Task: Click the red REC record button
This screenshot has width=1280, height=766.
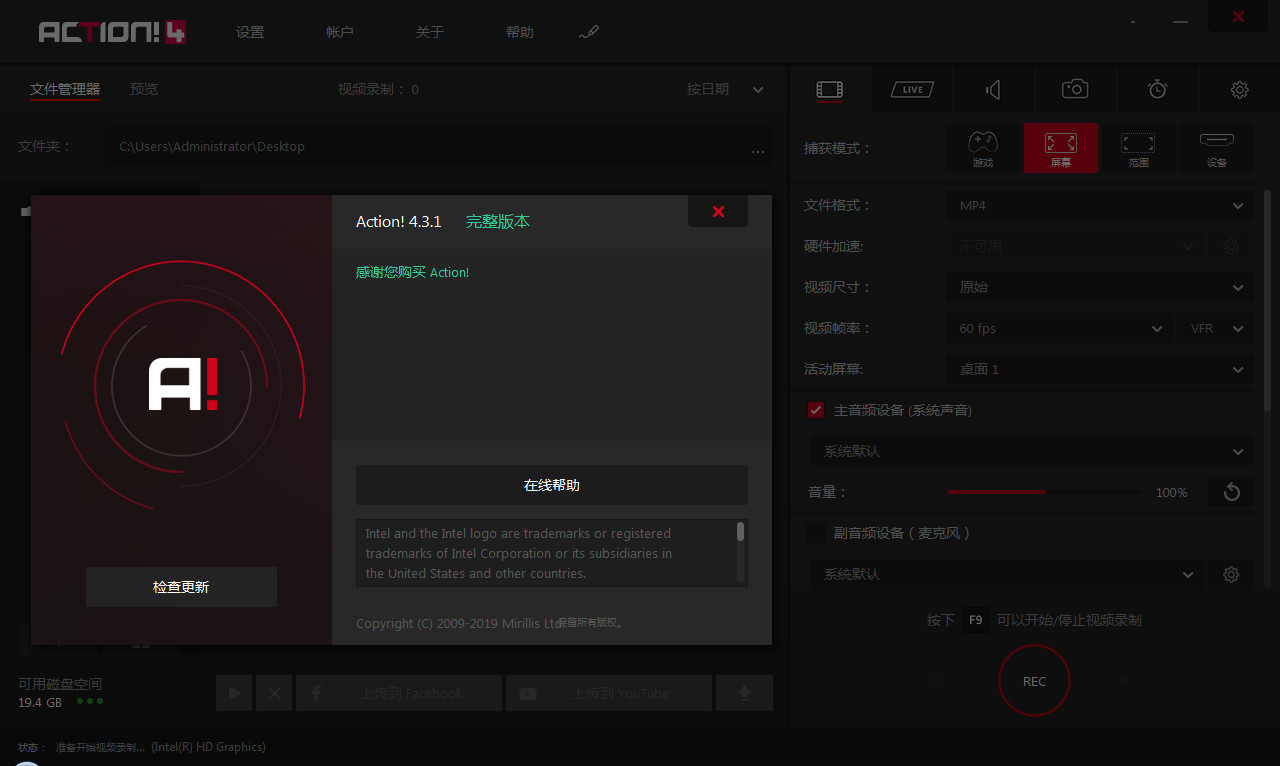Action: [1034, 681]
